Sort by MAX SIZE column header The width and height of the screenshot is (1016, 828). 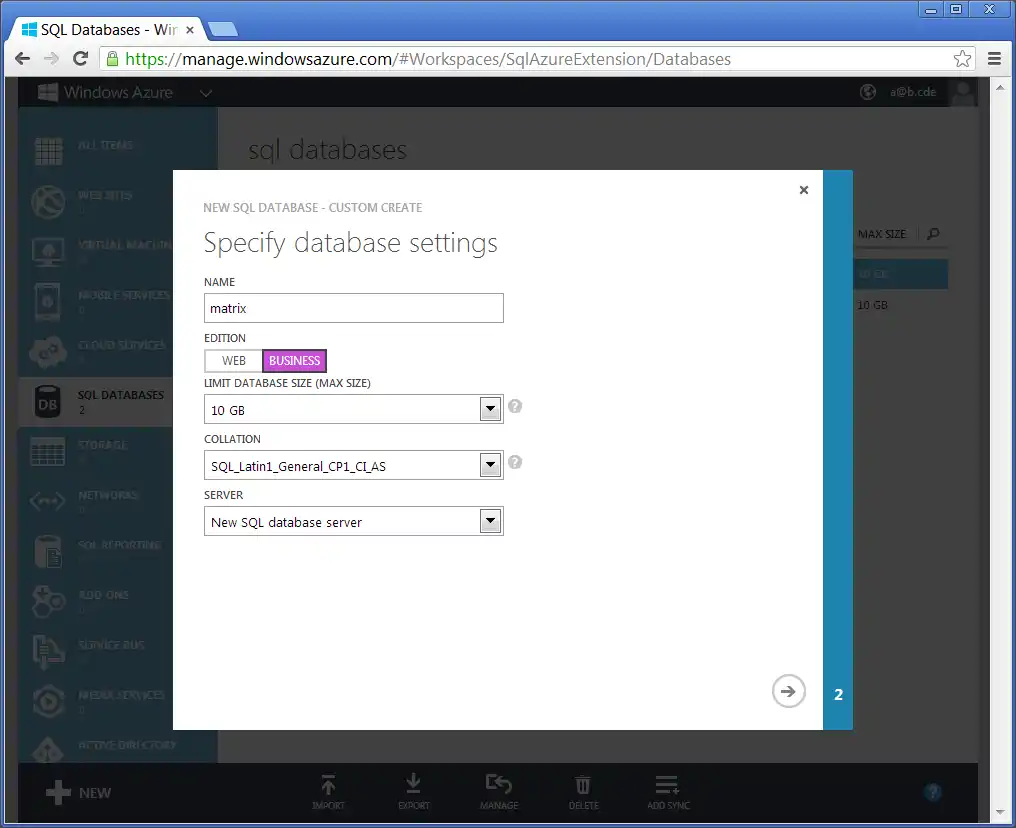coord(882,234)
